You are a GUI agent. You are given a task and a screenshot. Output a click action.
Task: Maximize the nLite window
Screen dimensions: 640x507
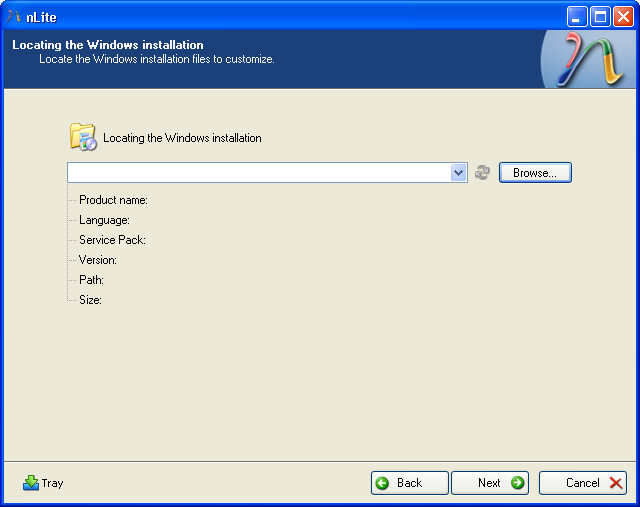click(x=600, y=17)
